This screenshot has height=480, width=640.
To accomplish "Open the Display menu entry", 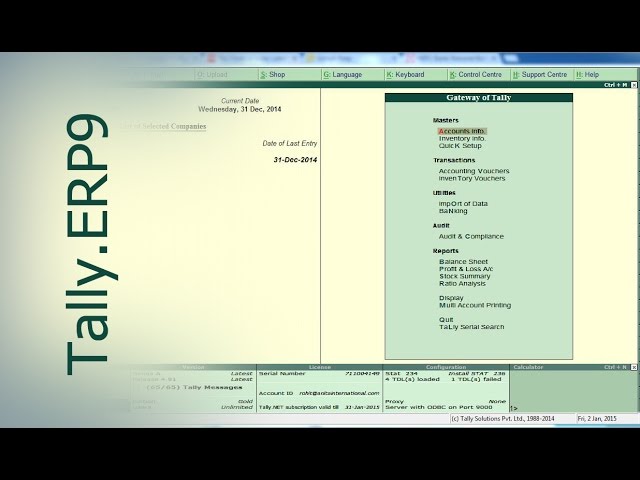I will 451,298.
